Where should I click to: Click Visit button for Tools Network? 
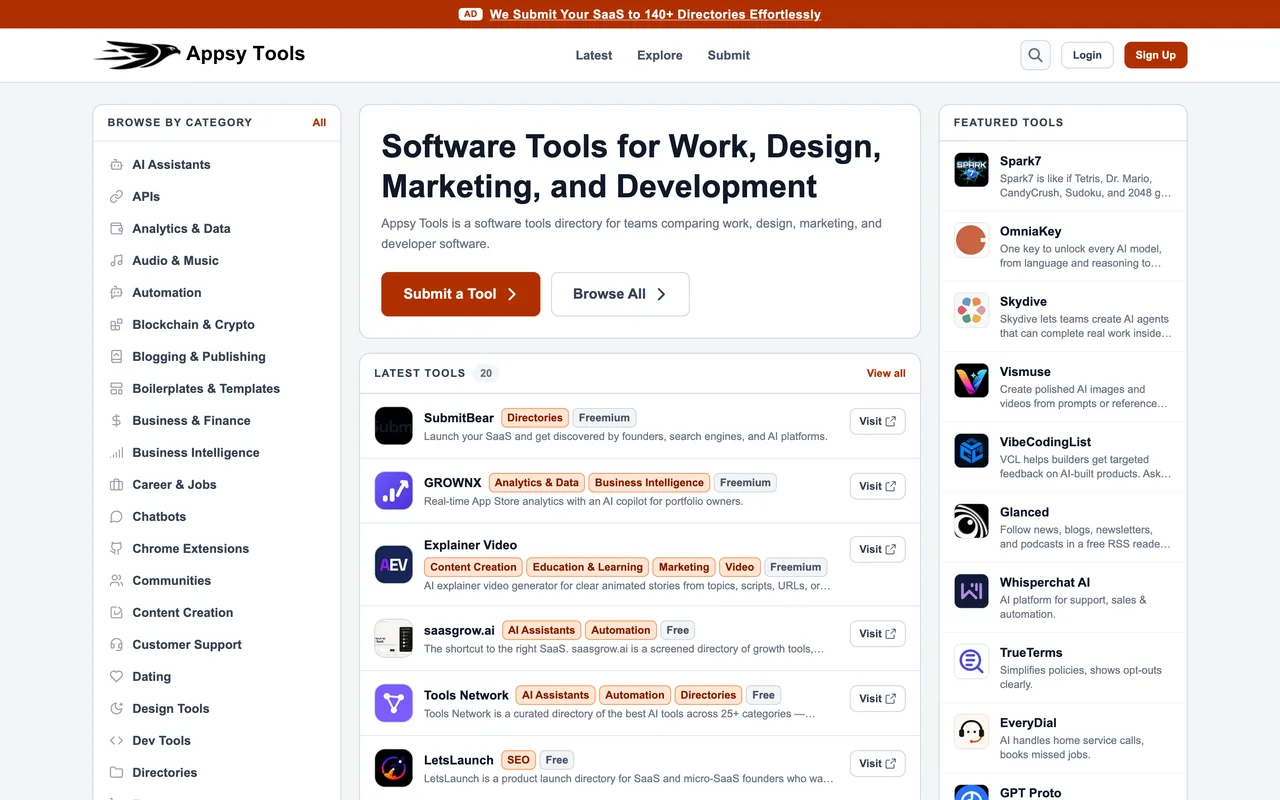tap(877, 698)
